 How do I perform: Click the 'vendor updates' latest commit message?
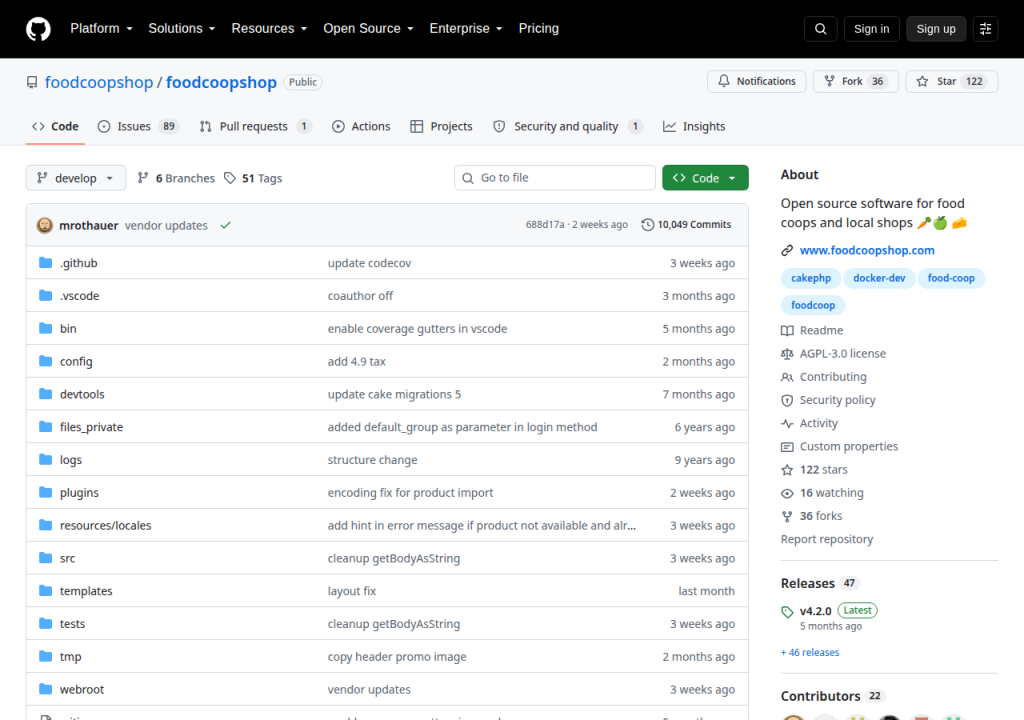click(x=166, y=225)
